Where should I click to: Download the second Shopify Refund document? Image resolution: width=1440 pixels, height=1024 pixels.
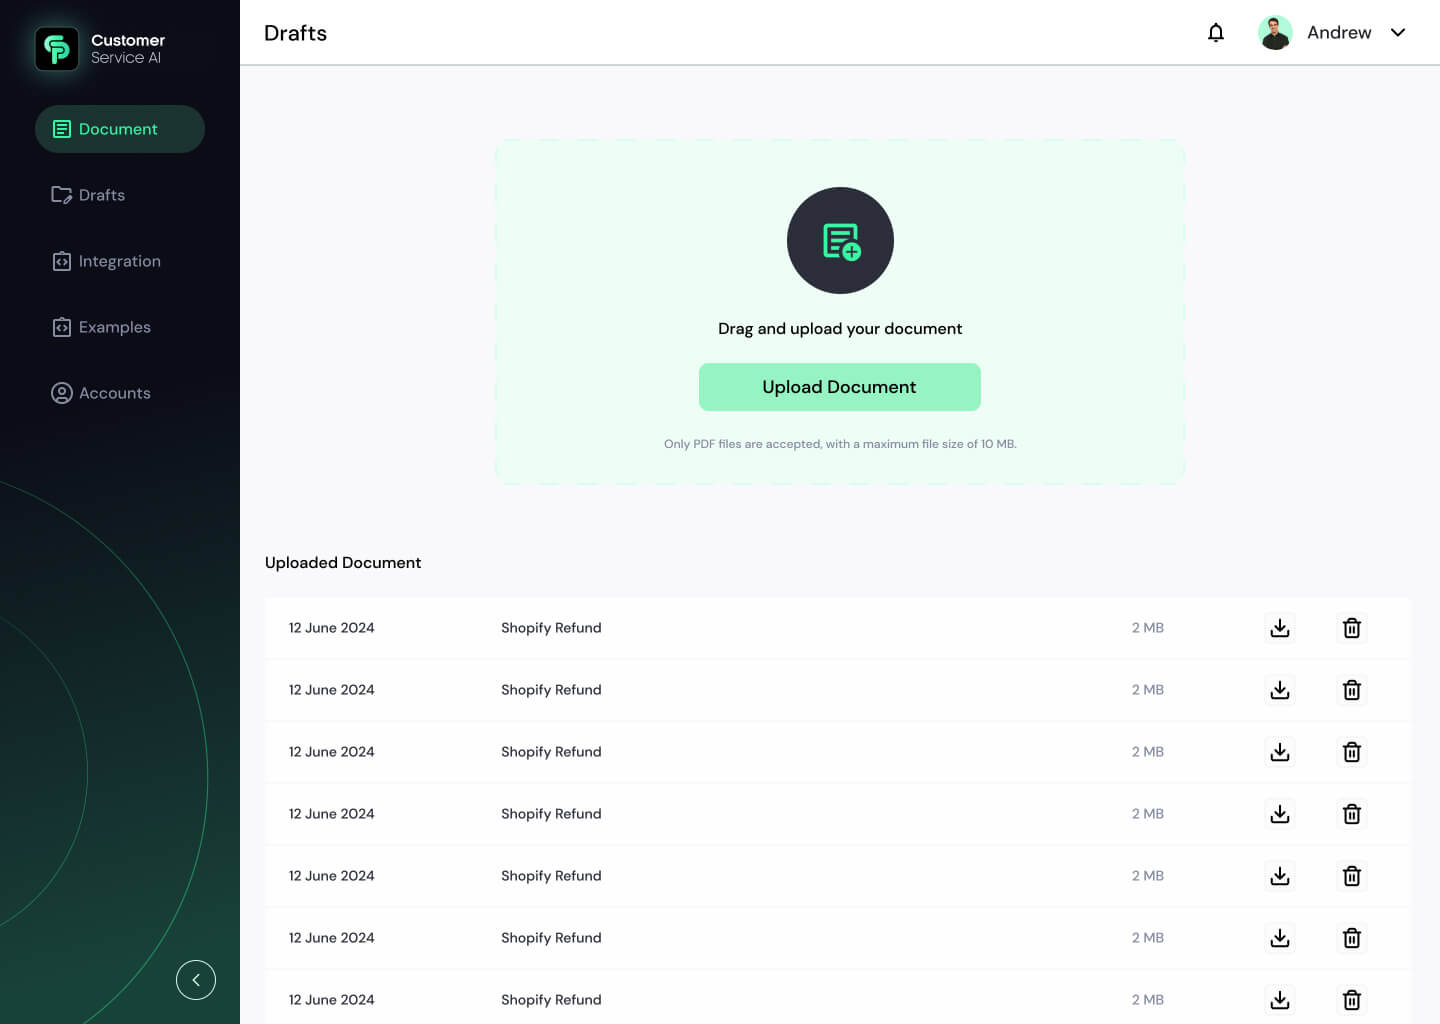[1280, 690]
